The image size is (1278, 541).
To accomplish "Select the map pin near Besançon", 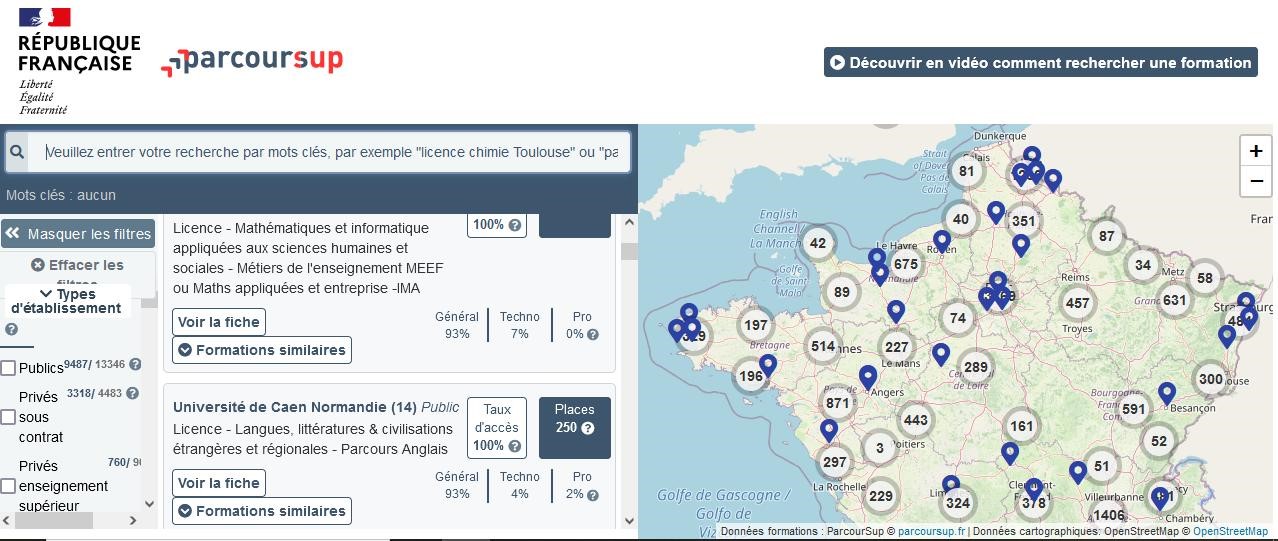I will 1167,394.
